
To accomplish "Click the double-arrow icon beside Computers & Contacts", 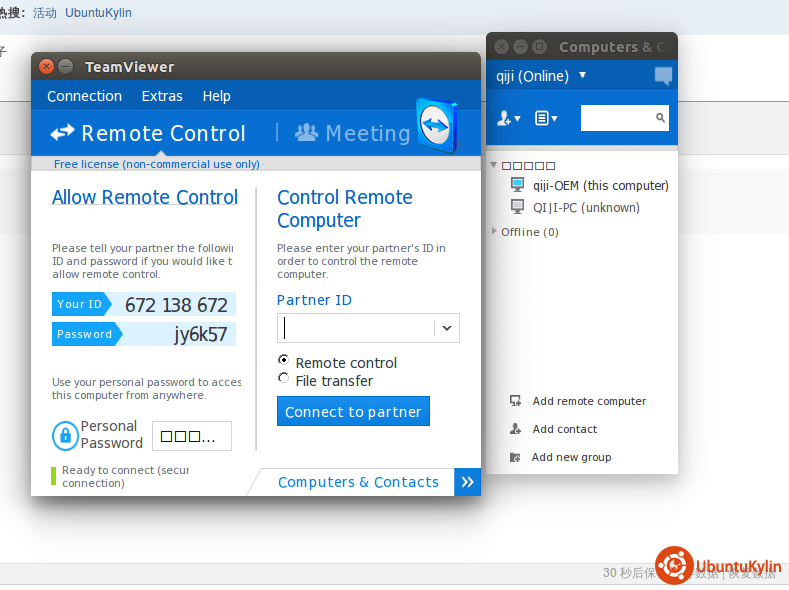I will (467, 482).
